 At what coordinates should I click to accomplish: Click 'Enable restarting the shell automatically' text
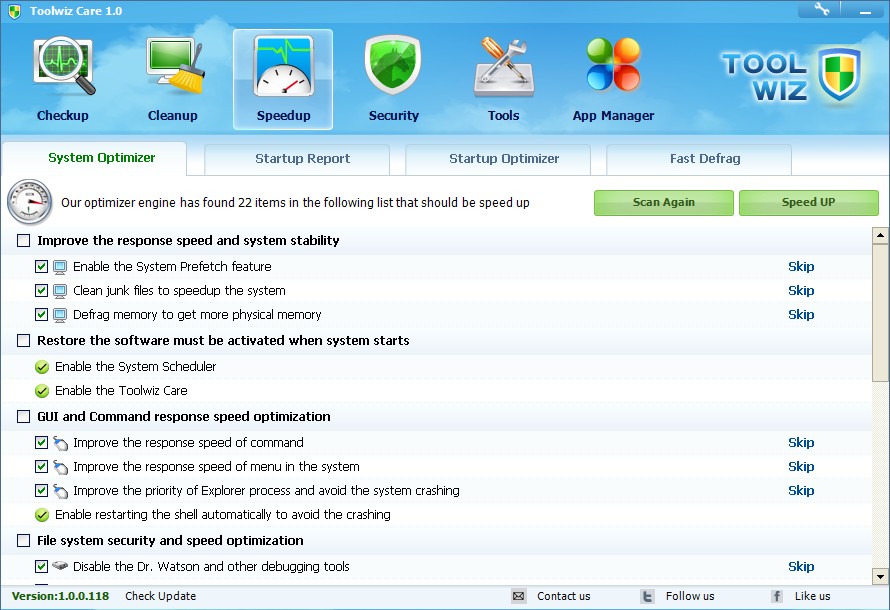coord(222,515)
